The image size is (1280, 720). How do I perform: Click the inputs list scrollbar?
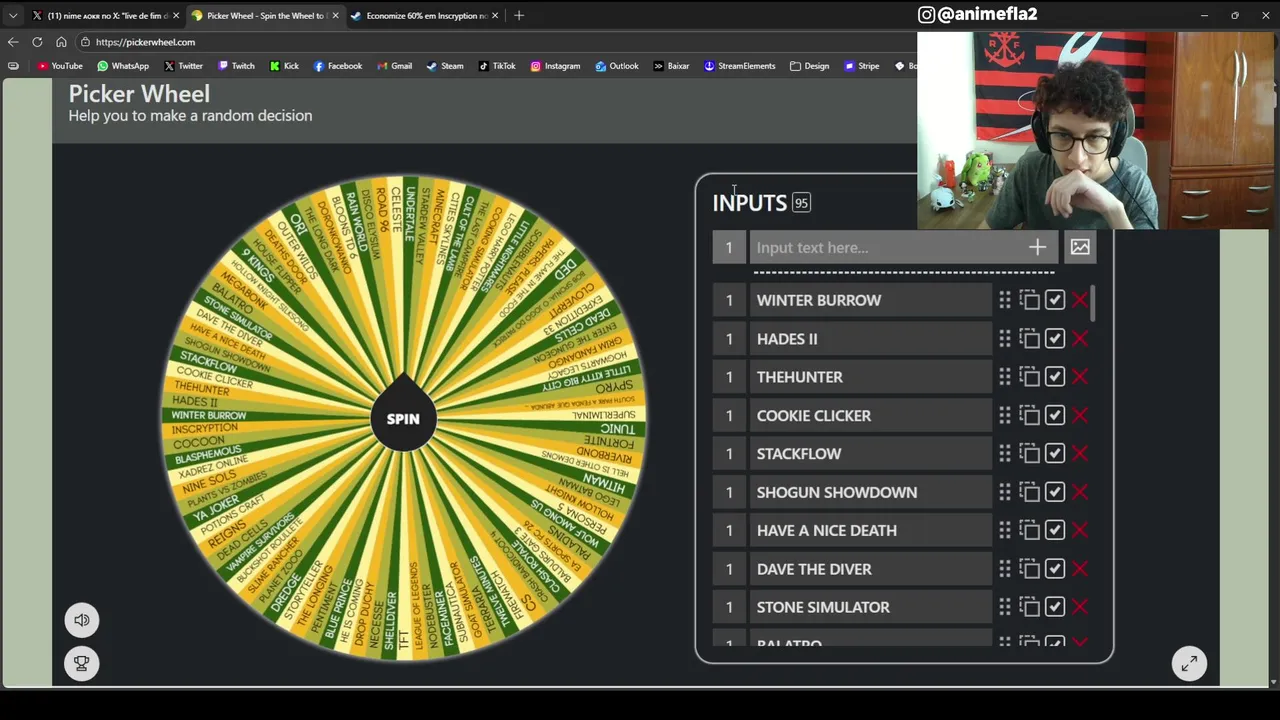1094,303
